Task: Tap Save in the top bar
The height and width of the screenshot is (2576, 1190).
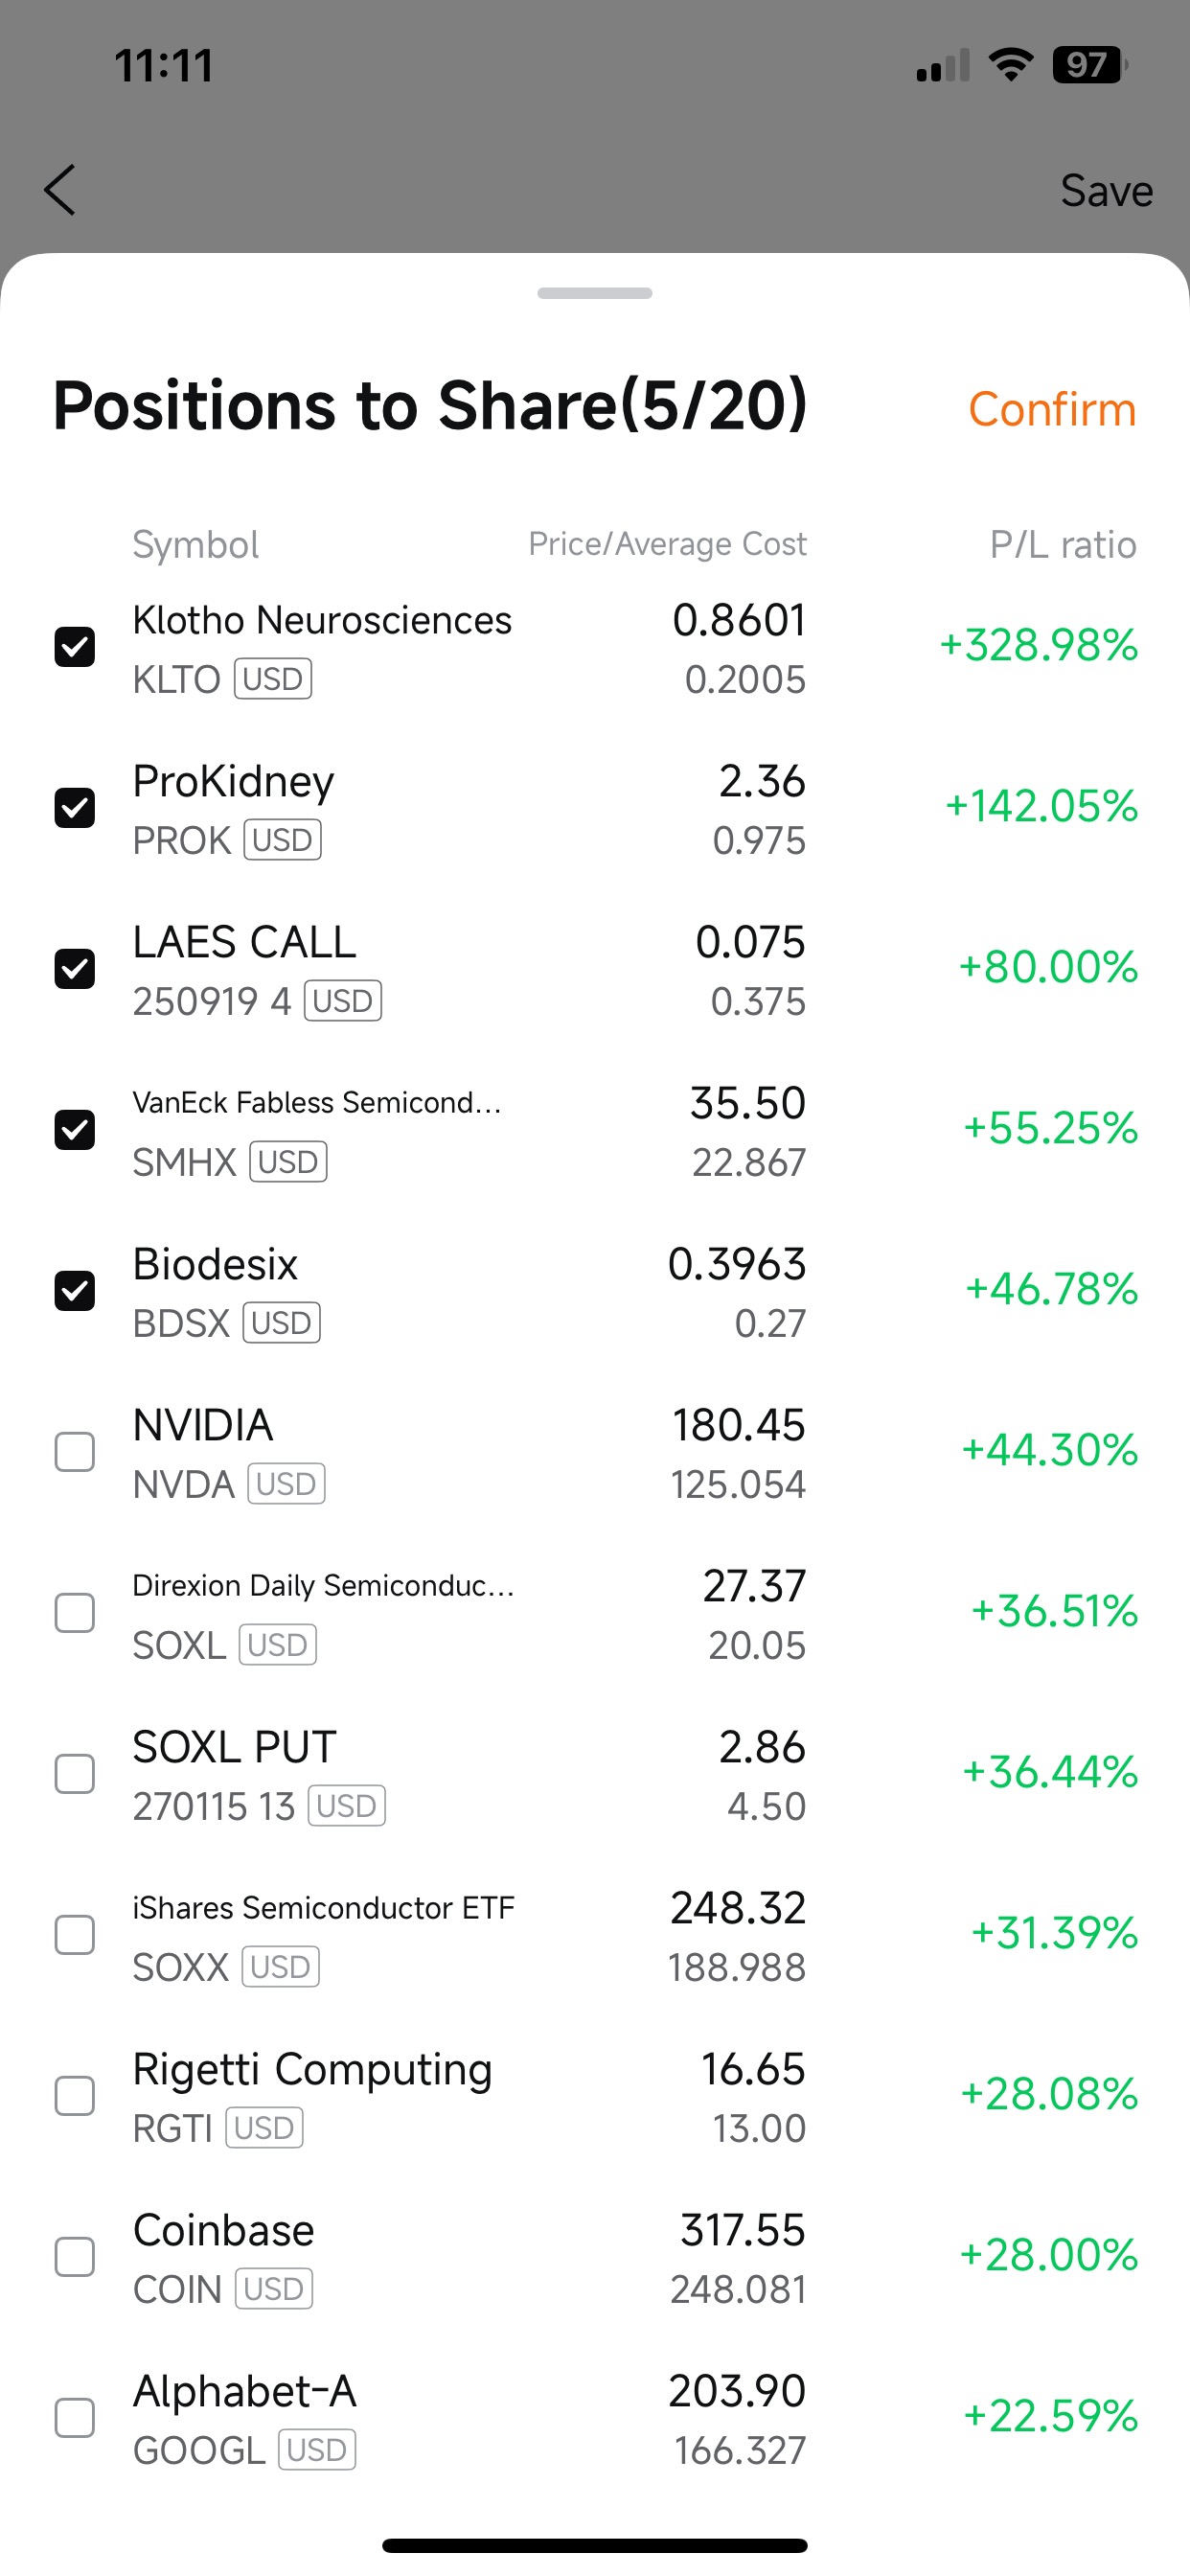Action: point(1106,190)
